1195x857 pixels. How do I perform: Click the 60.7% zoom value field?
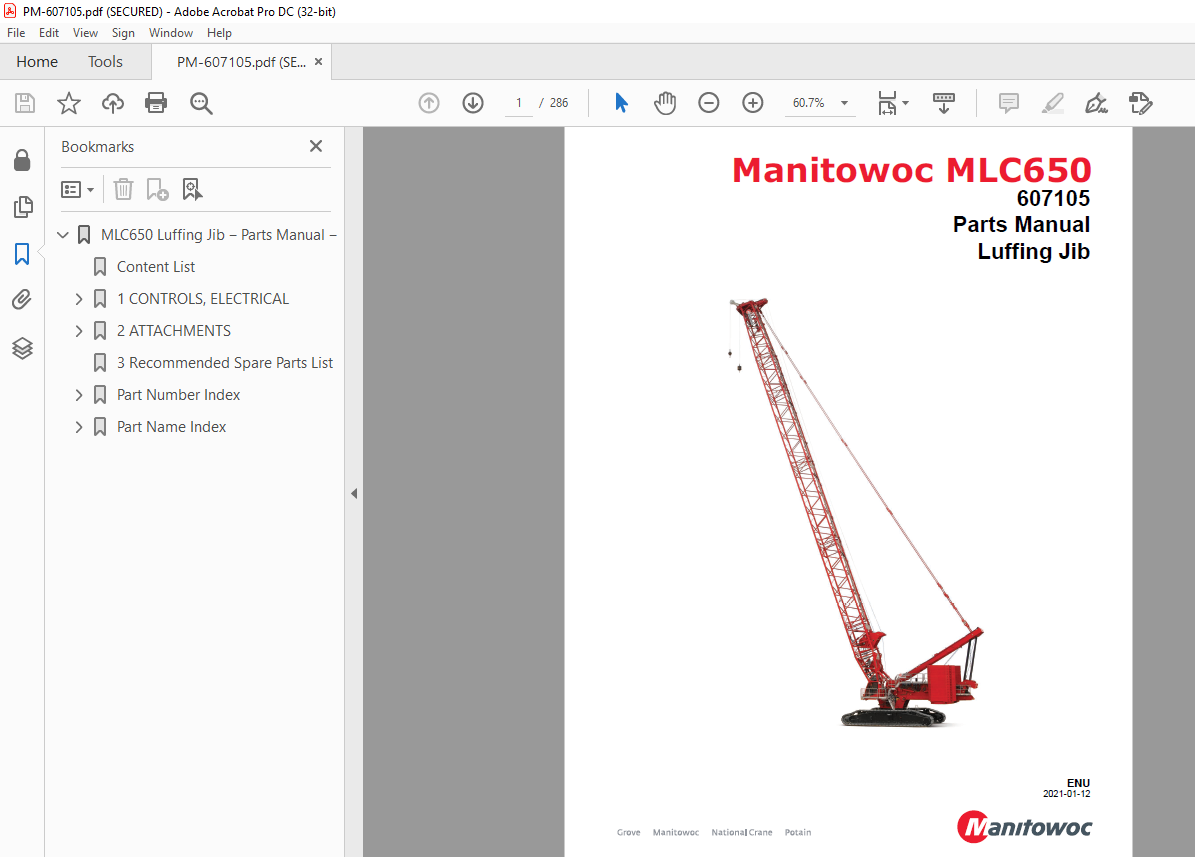809,103
